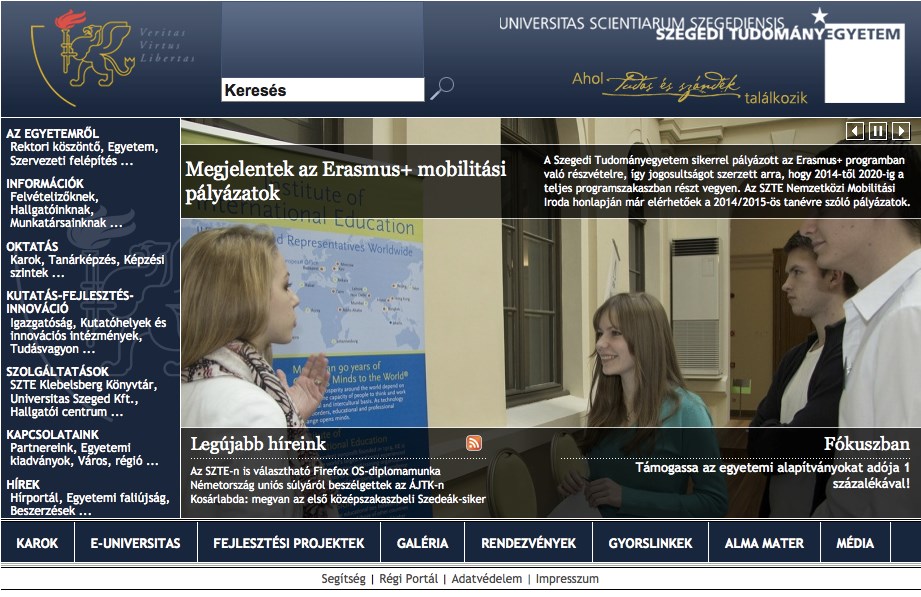Viewport: 921px width, 597px height.
Task: Open the Németország uniós súlyáról news item
Action: click(x=317, y=485)
